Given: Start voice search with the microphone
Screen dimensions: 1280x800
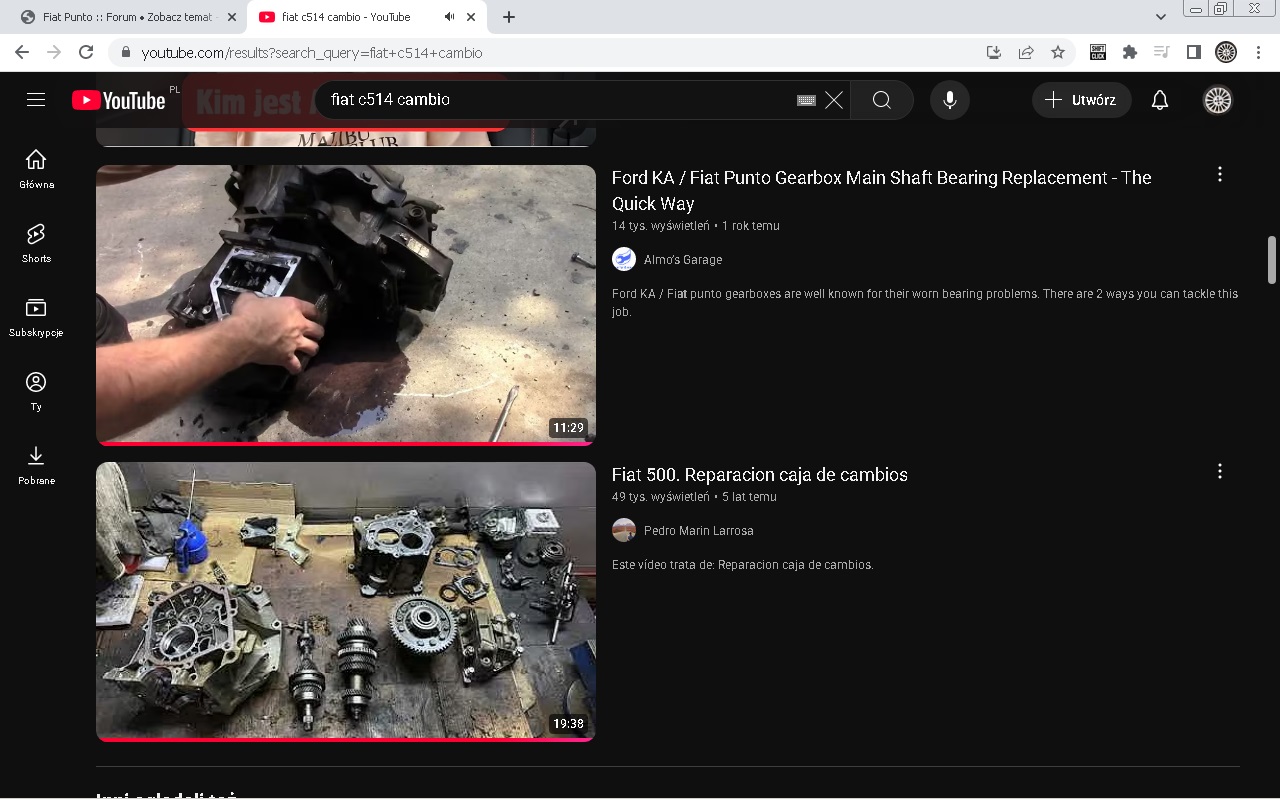Looking at the screenshot, I should 949,100.
